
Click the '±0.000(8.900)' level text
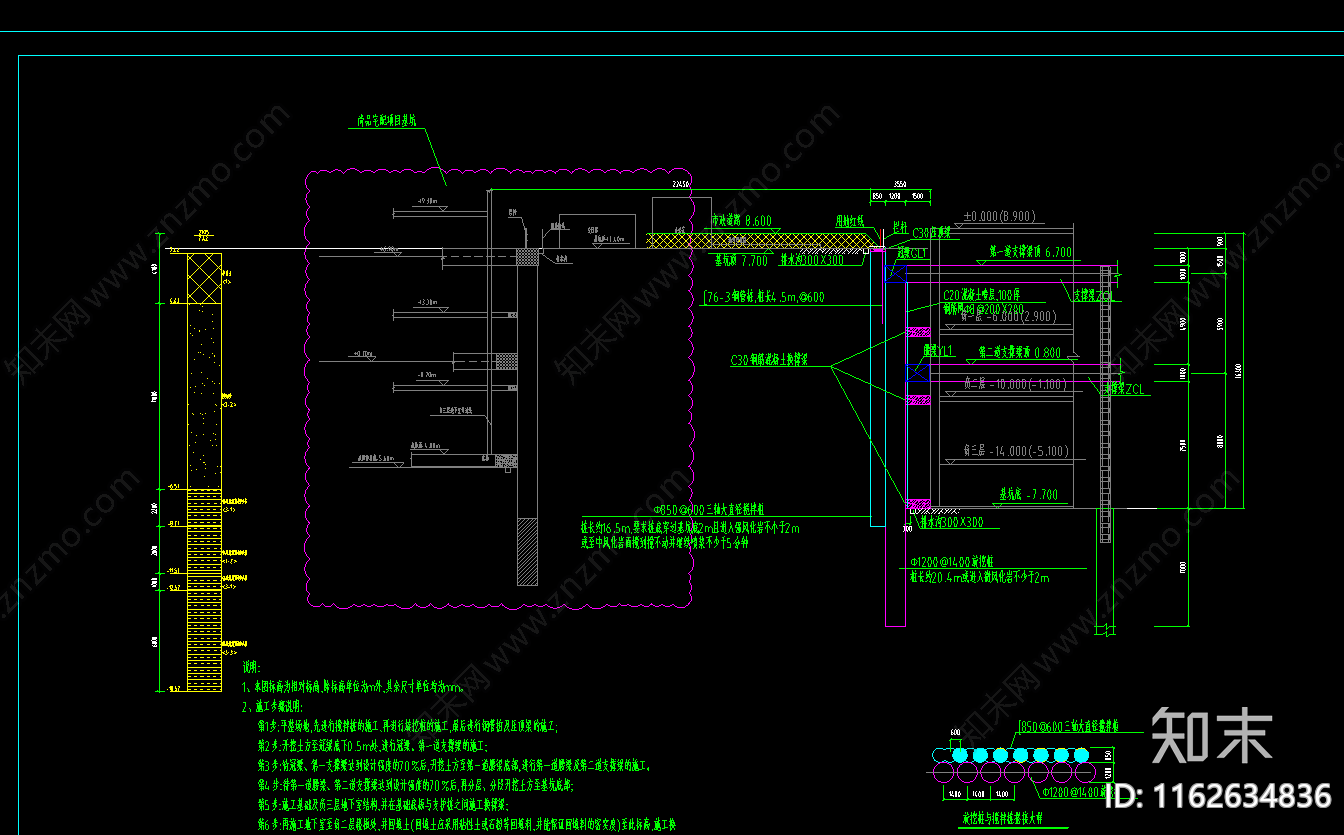pos(999,216)
